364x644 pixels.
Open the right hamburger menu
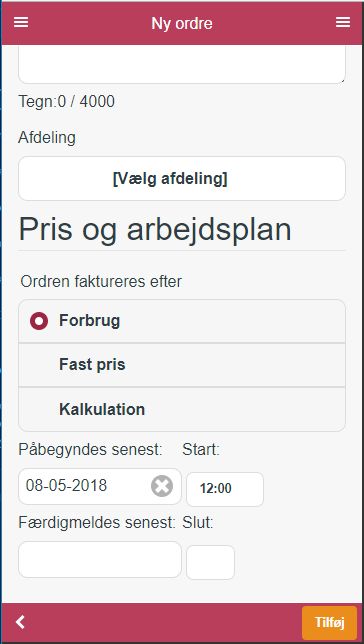(x=343, y=23)
